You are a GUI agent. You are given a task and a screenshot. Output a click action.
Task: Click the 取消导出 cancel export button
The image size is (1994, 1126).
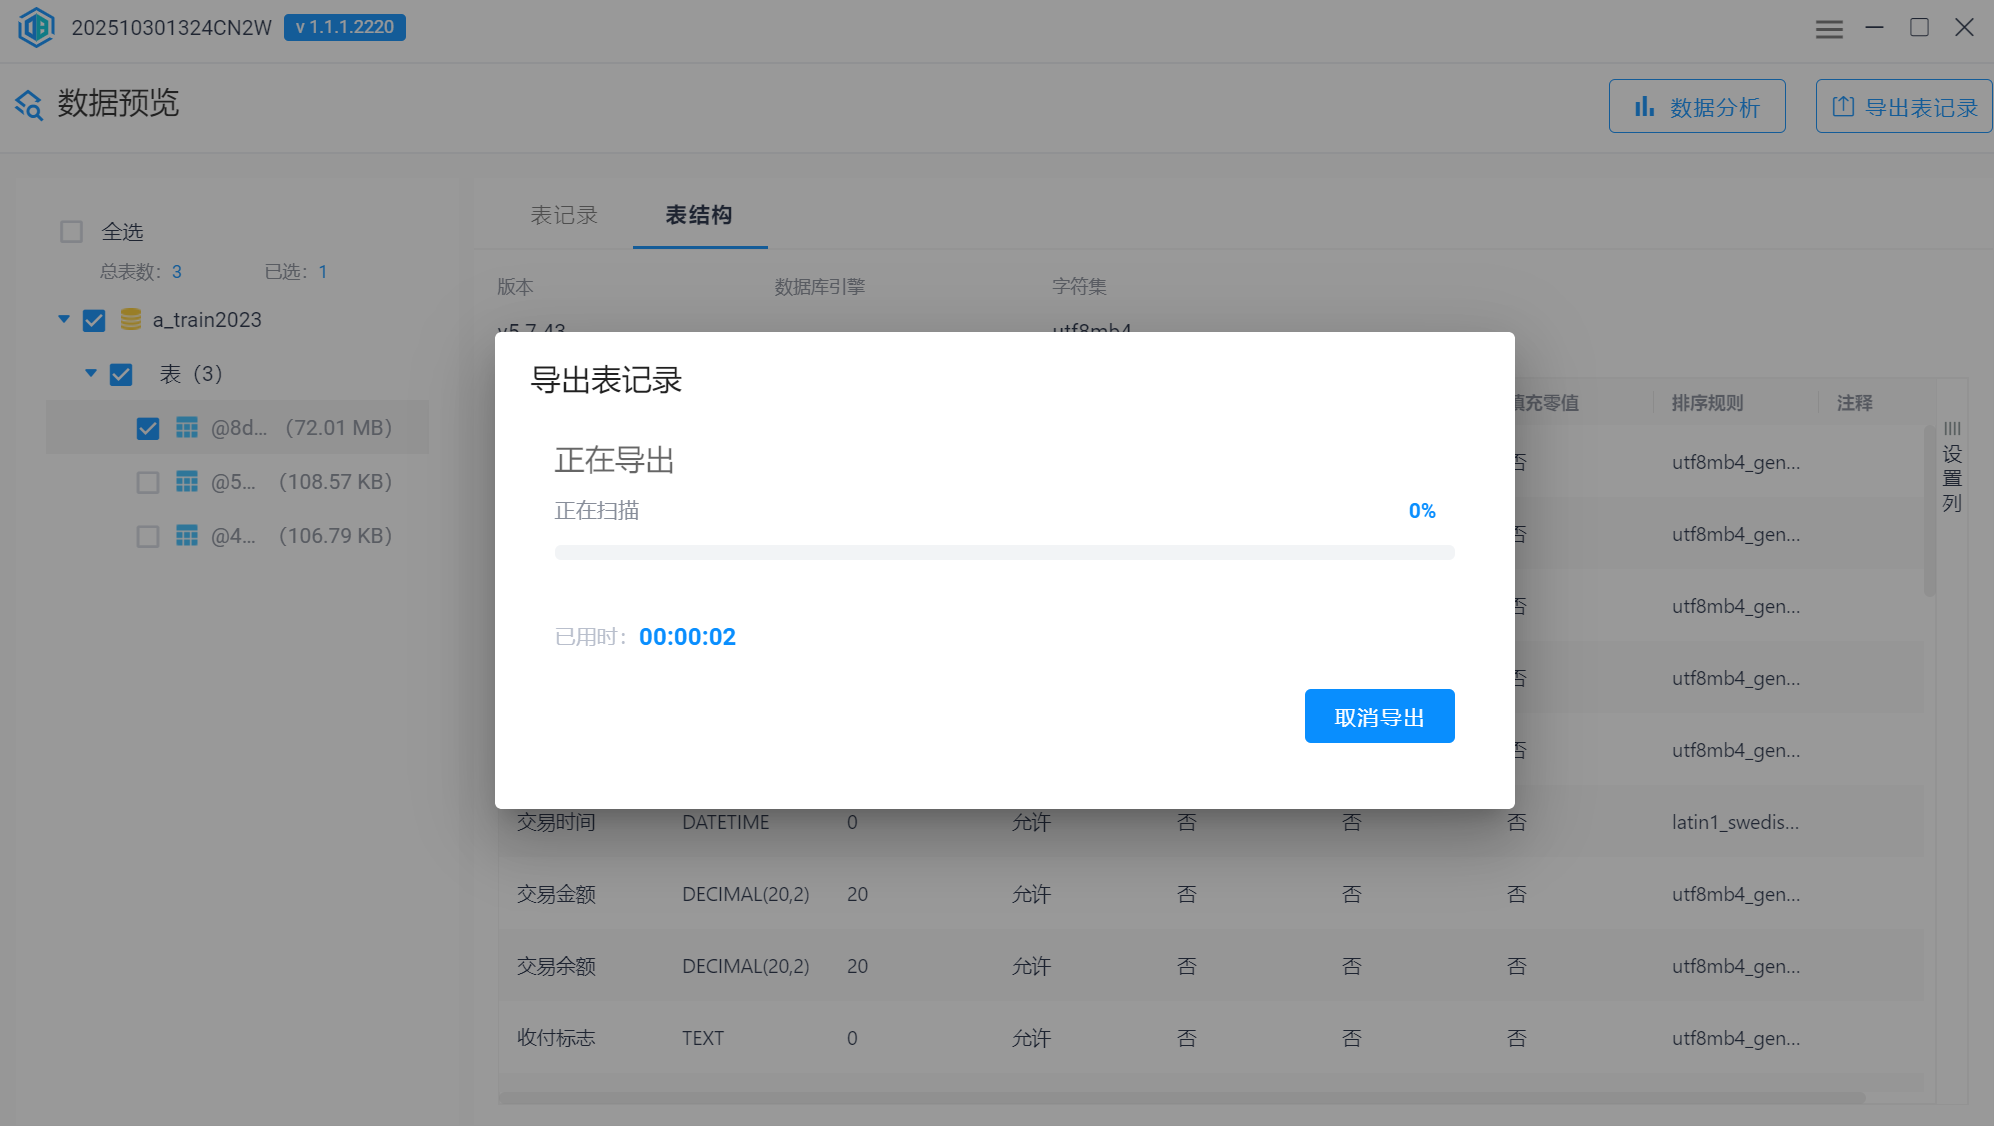1379,716
